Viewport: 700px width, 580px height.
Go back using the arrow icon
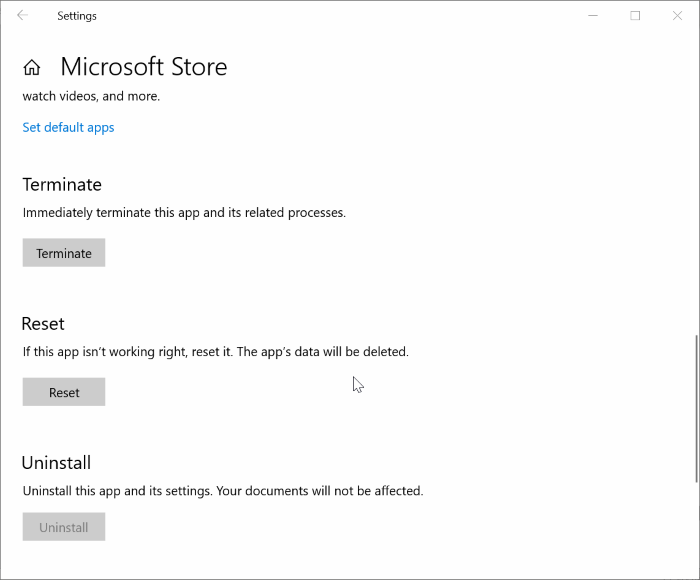tap(22, 16)
